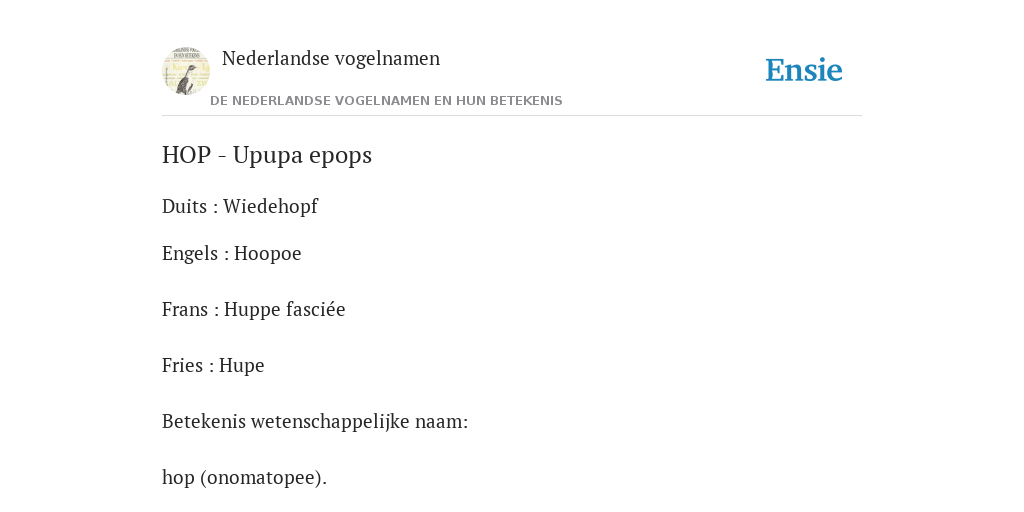Click the Engels : Hoopoe text
1024x512 pixels.
click(232, 253)
